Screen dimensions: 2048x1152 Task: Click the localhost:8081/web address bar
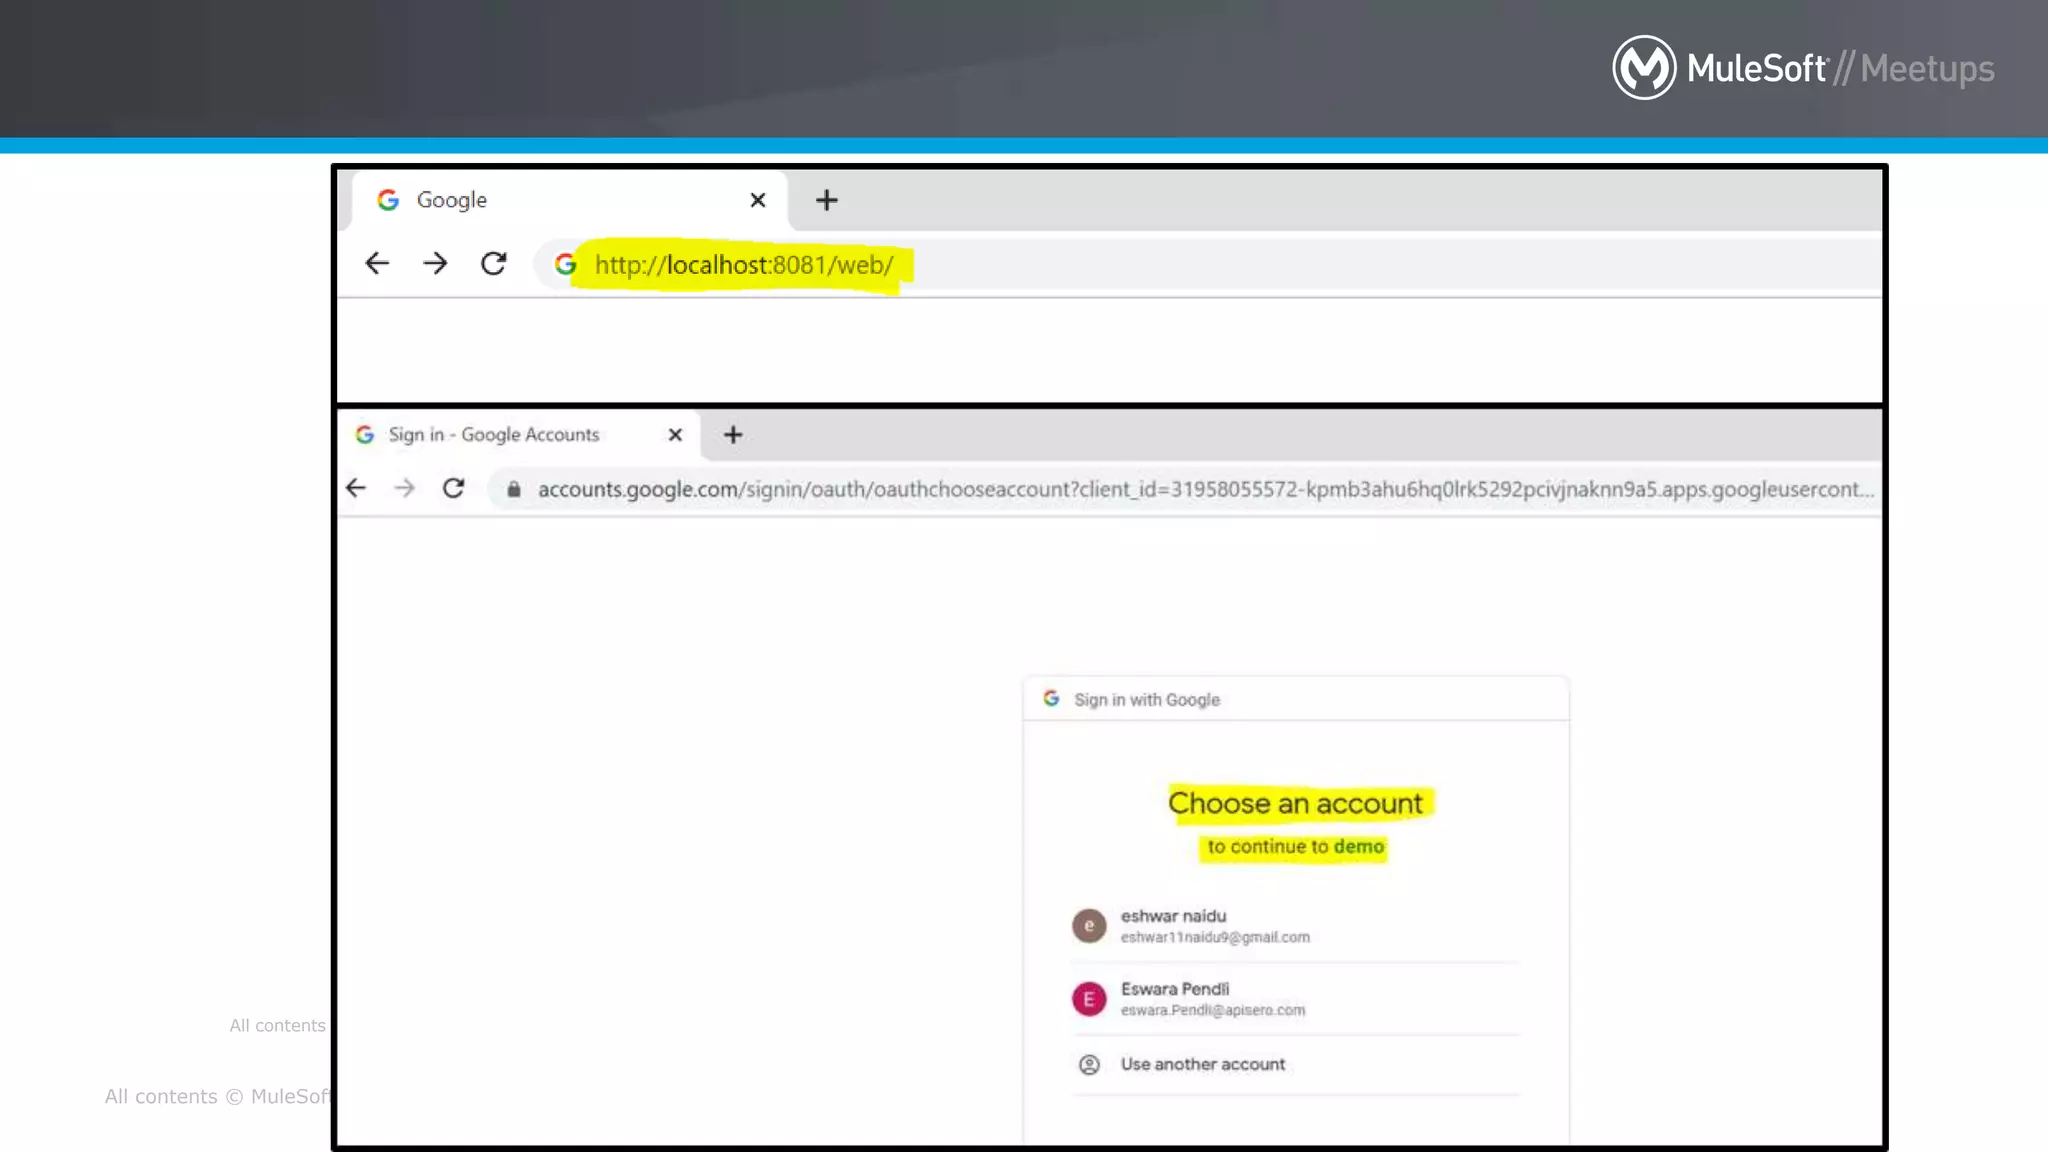pyautogui.click(x=1208, y=265)
